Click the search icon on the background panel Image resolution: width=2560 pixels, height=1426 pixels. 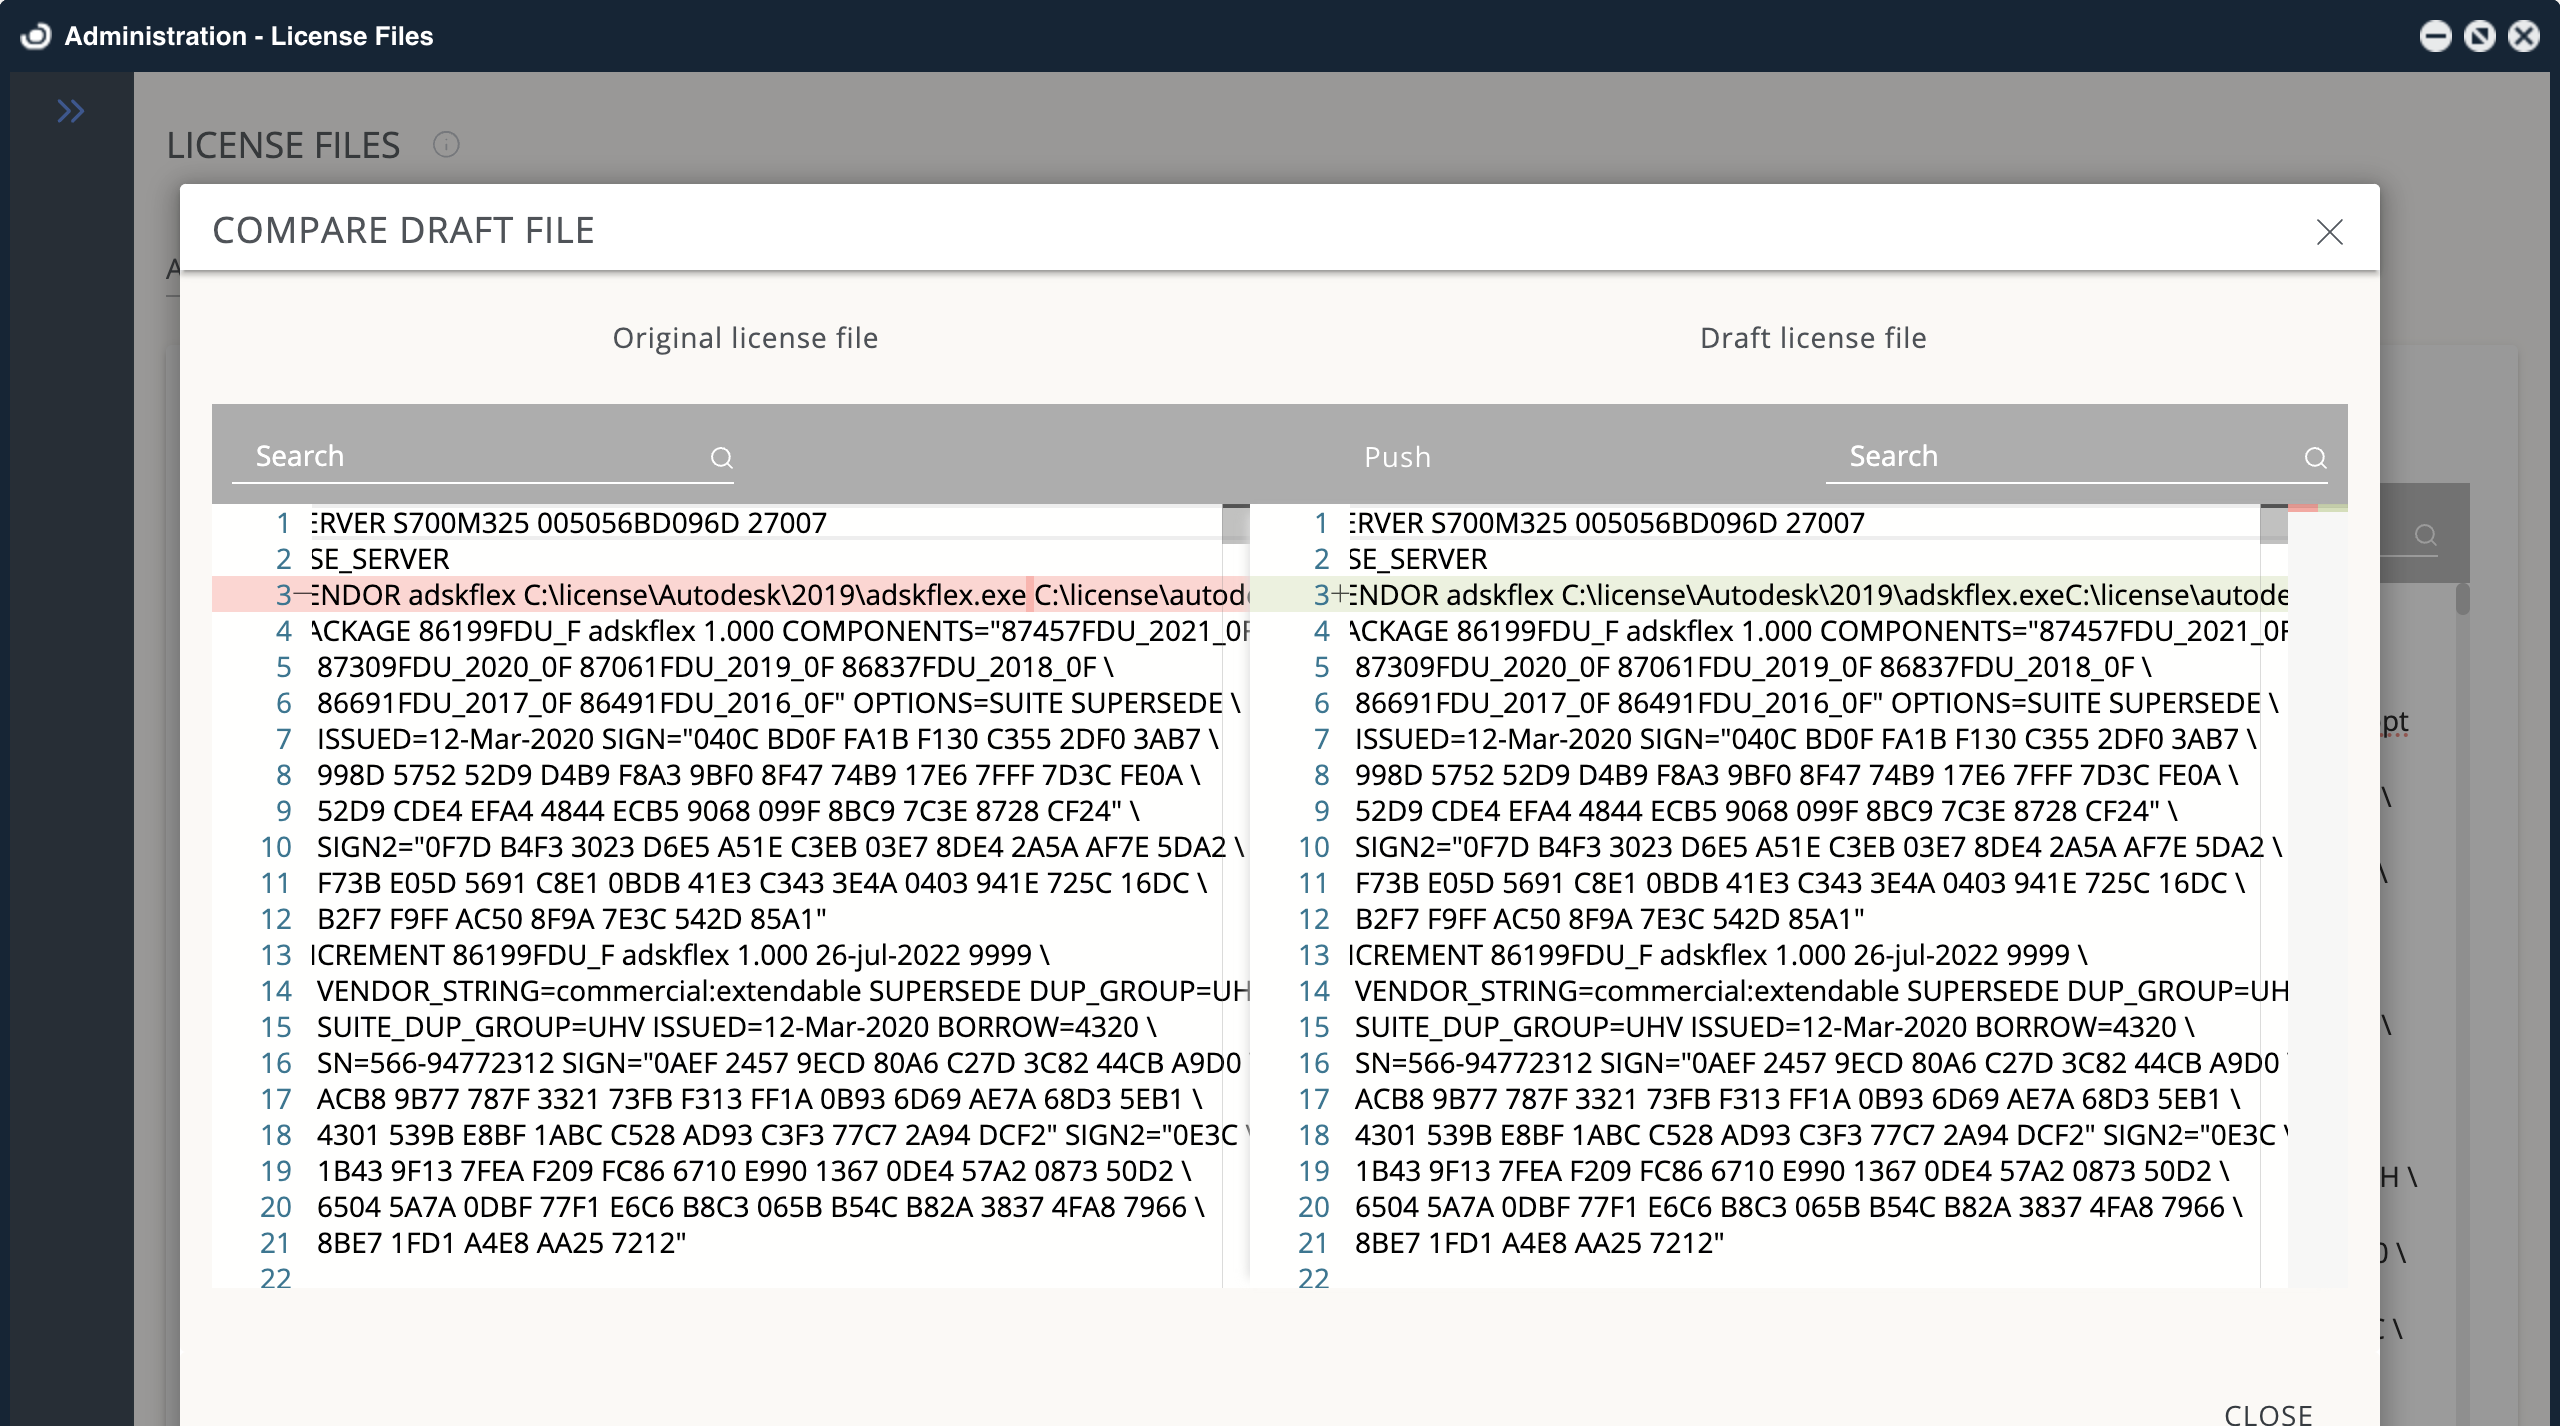coord(2425,536)
